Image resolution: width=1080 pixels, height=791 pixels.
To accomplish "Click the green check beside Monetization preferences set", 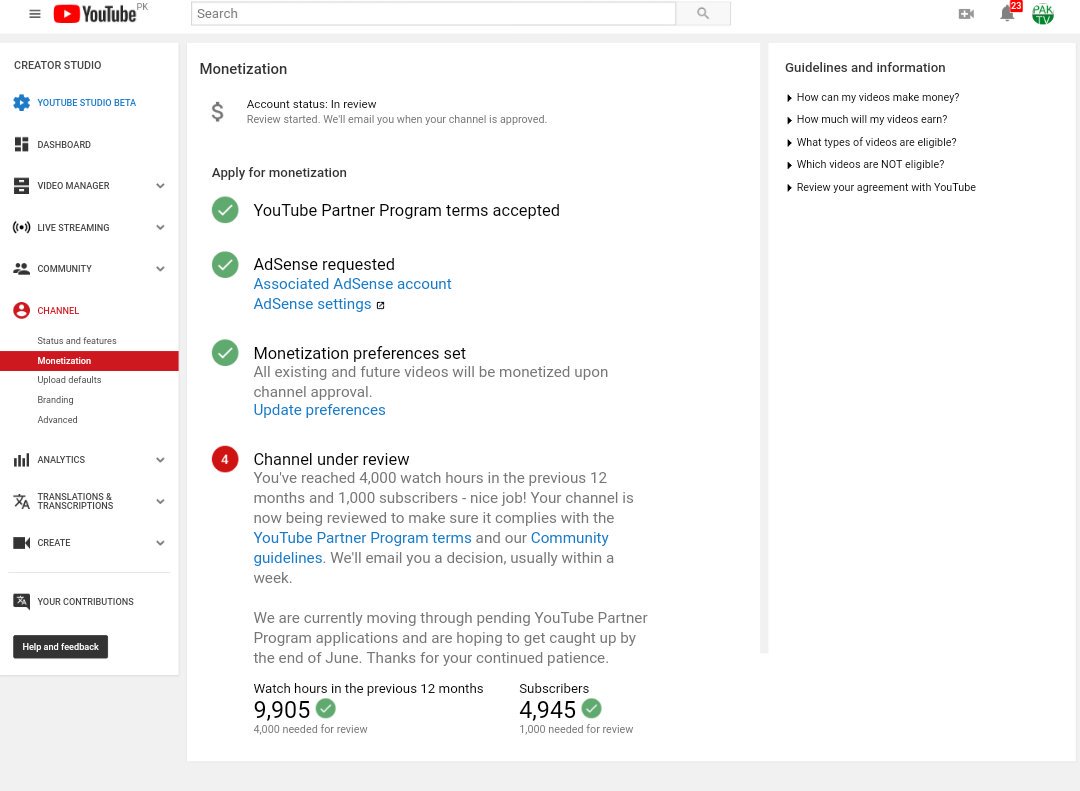I will tap(225, 353).
